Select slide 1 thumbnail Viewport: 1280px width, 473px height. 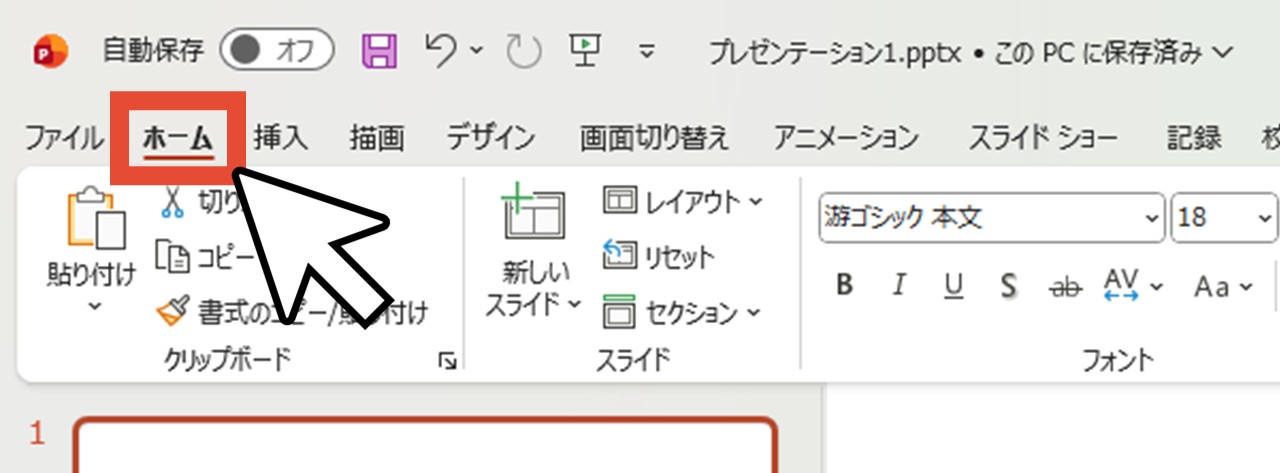tap(425, 445)
